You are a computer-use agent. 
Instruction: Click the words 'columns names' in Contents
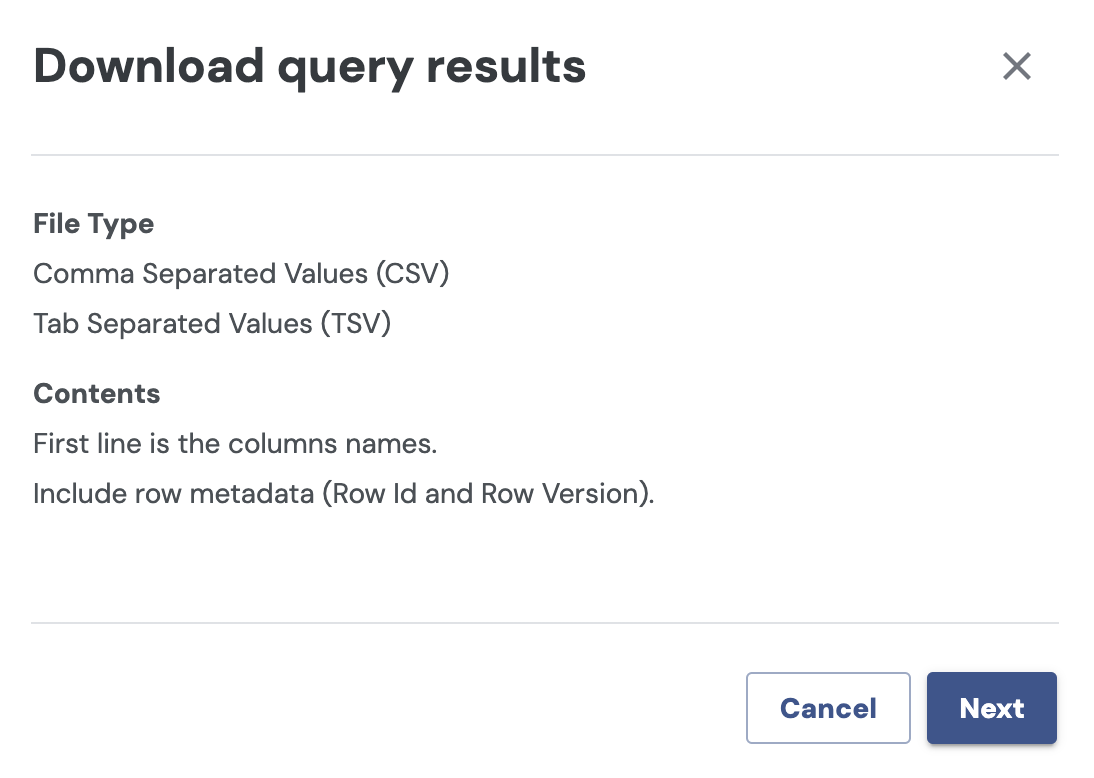(x=351, y=443)
